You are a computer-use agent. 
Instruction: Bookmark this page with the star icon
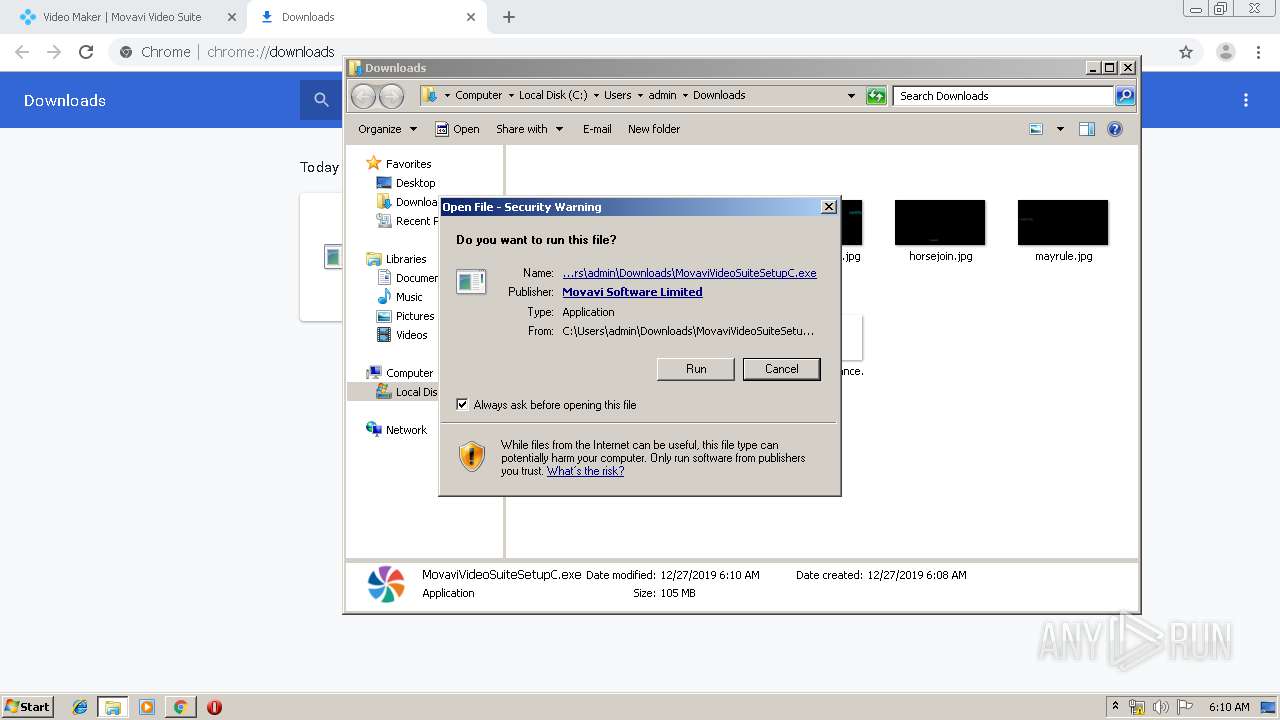pos(1186,52)
